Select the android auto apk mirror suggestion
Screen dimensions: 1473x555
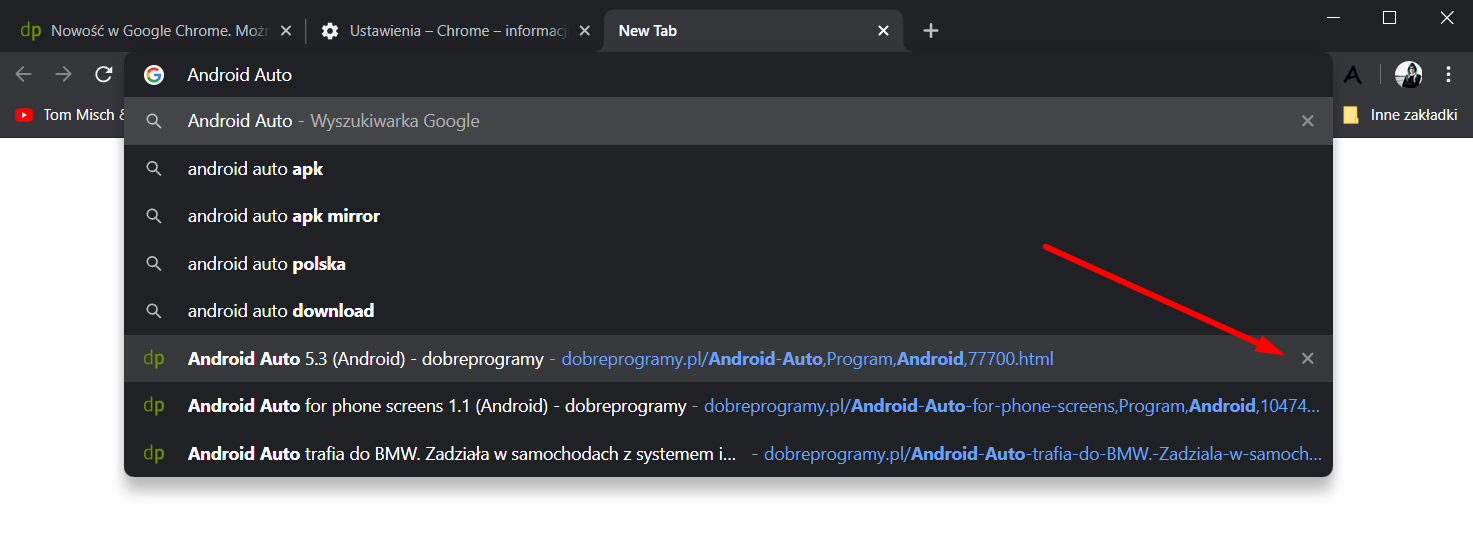[x=284, y=217]
